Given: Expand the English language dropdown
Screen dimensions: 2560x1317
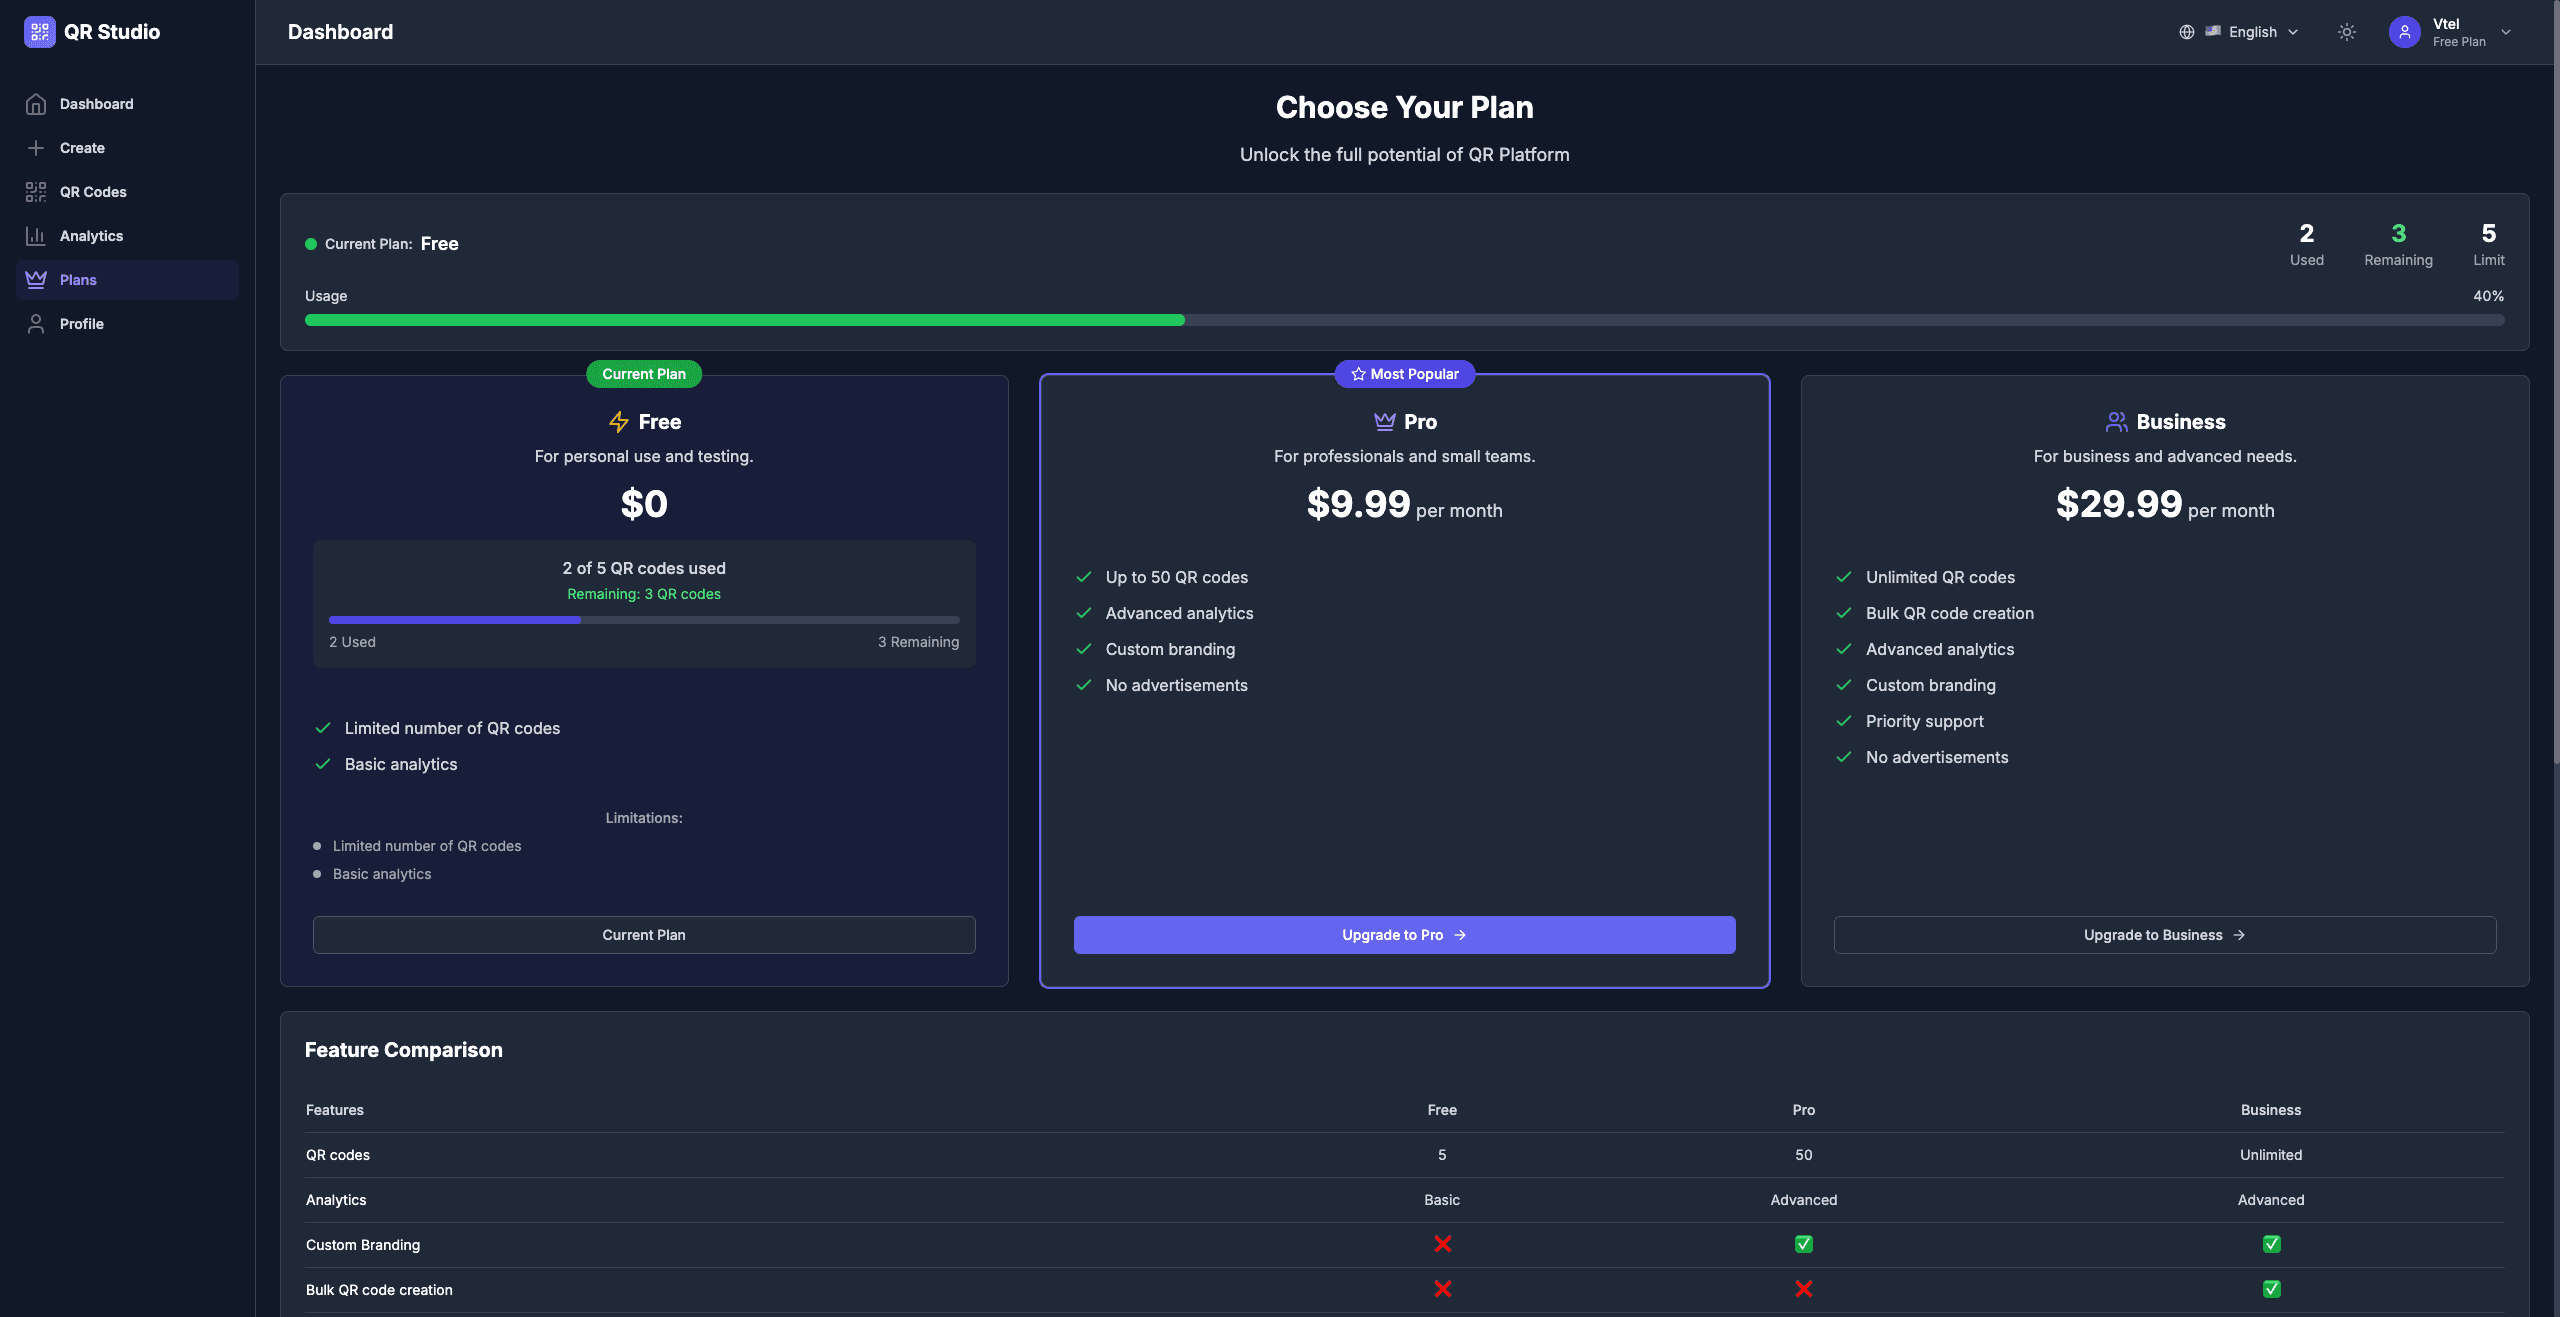Looking at the screenshot, I should coord(2252,32).
